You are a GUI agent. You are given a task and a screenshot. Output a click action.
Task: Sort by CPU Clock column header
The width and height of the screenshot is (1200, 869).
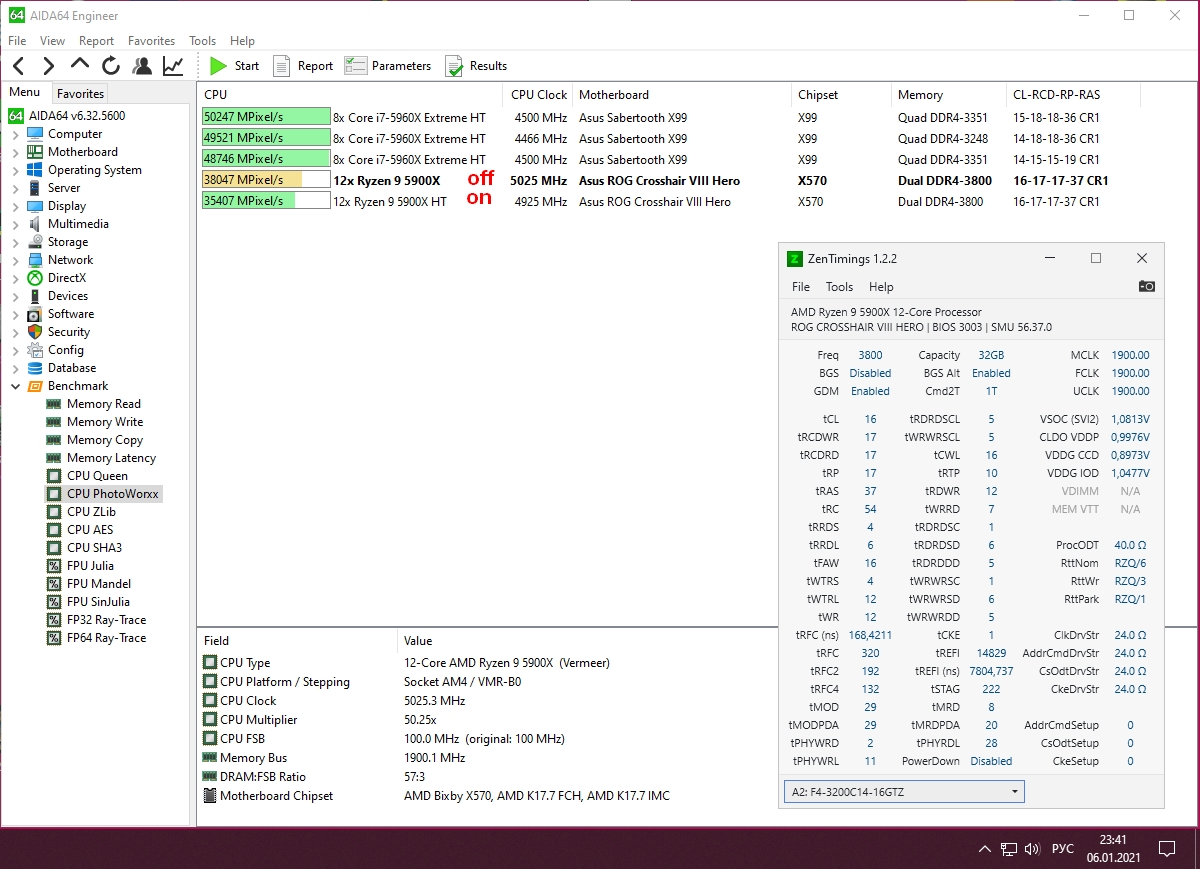click(539, 95)
